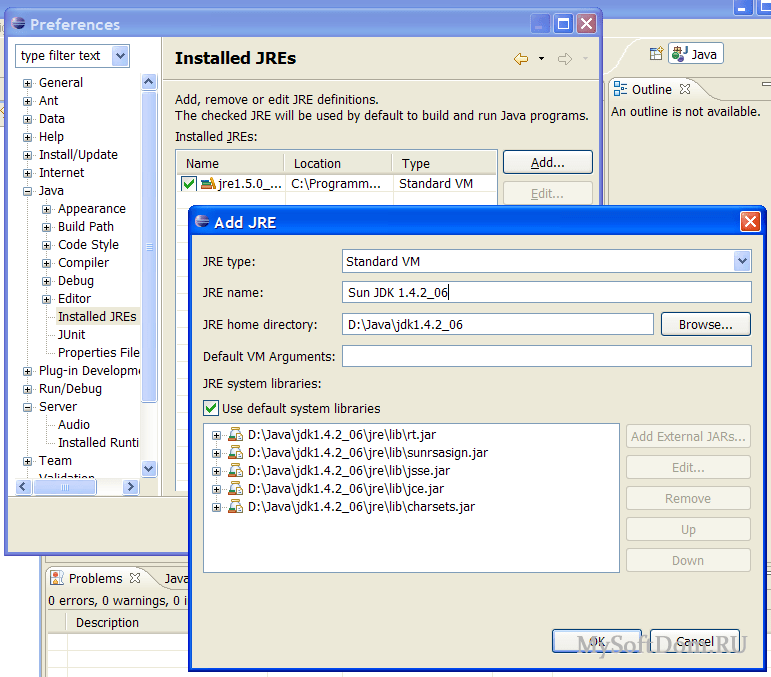Click the back navigation arrow in Preferences
771x677 pixels.
tap(521, 59)
